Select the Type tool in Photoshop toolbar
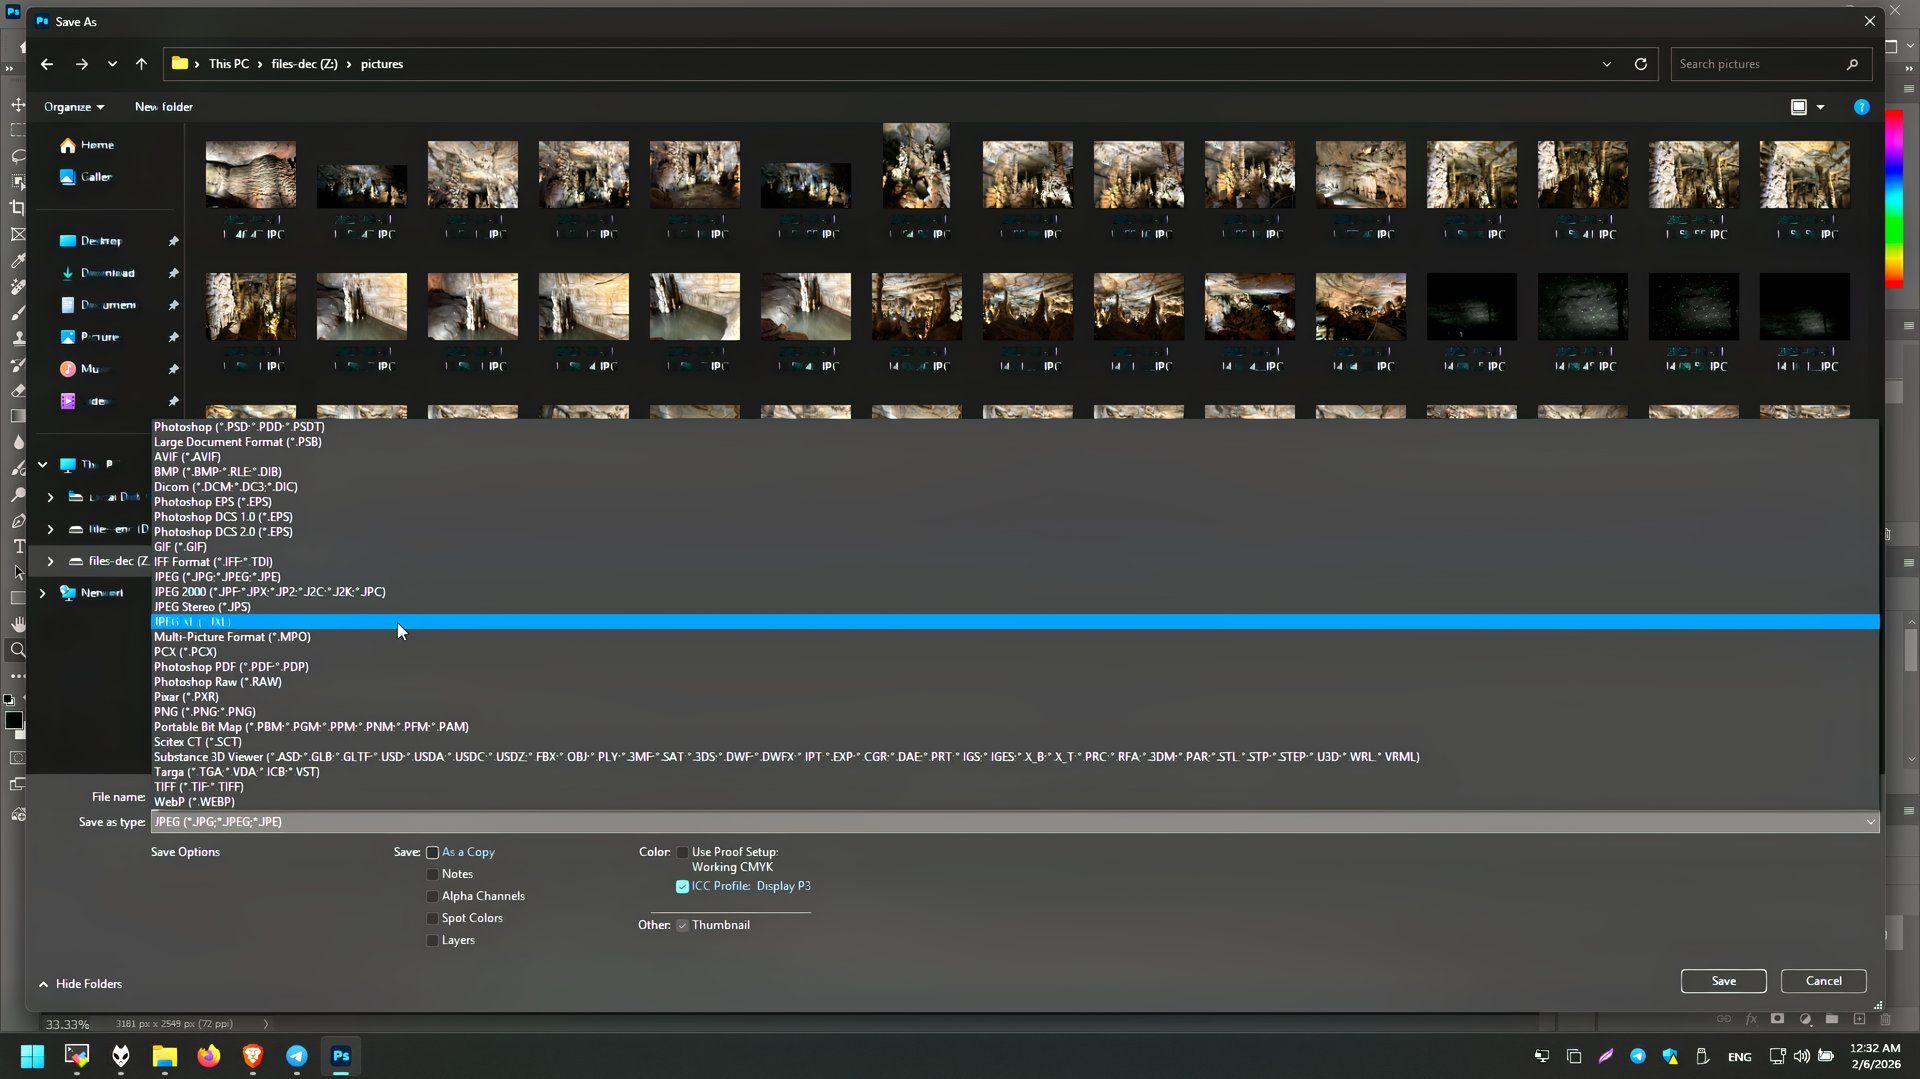The width and height of the screenshot is (1920, 1079). click(18, 546)
